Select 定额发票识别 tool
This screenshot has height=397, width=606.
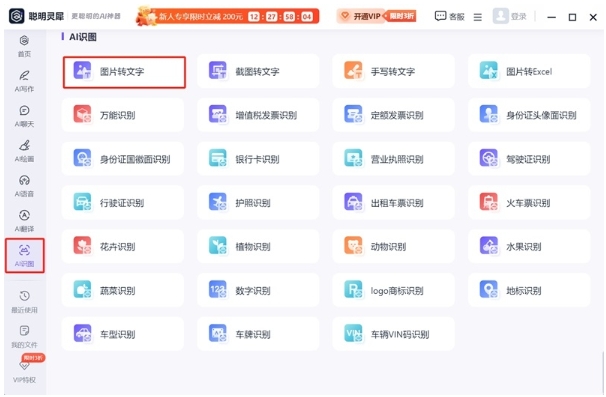pyautogui.click(x=393, y=115)
